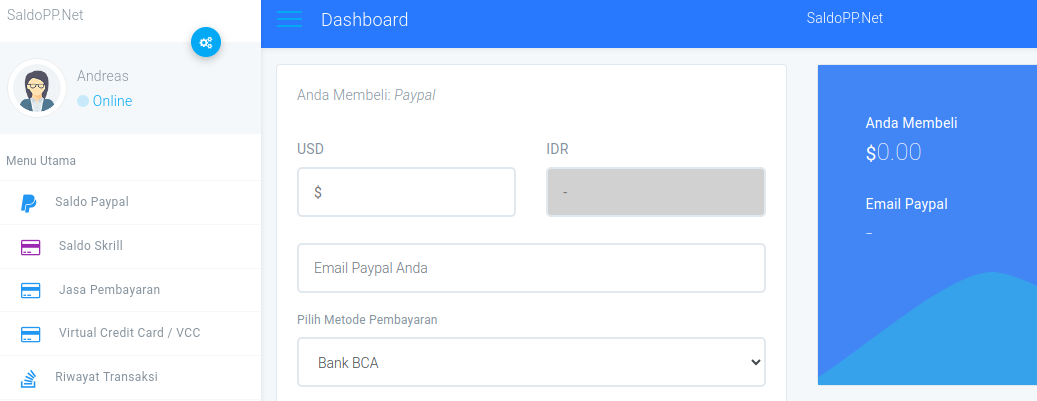
Task: Open the hamburger menu icon
Action: (x=289, y=19)
